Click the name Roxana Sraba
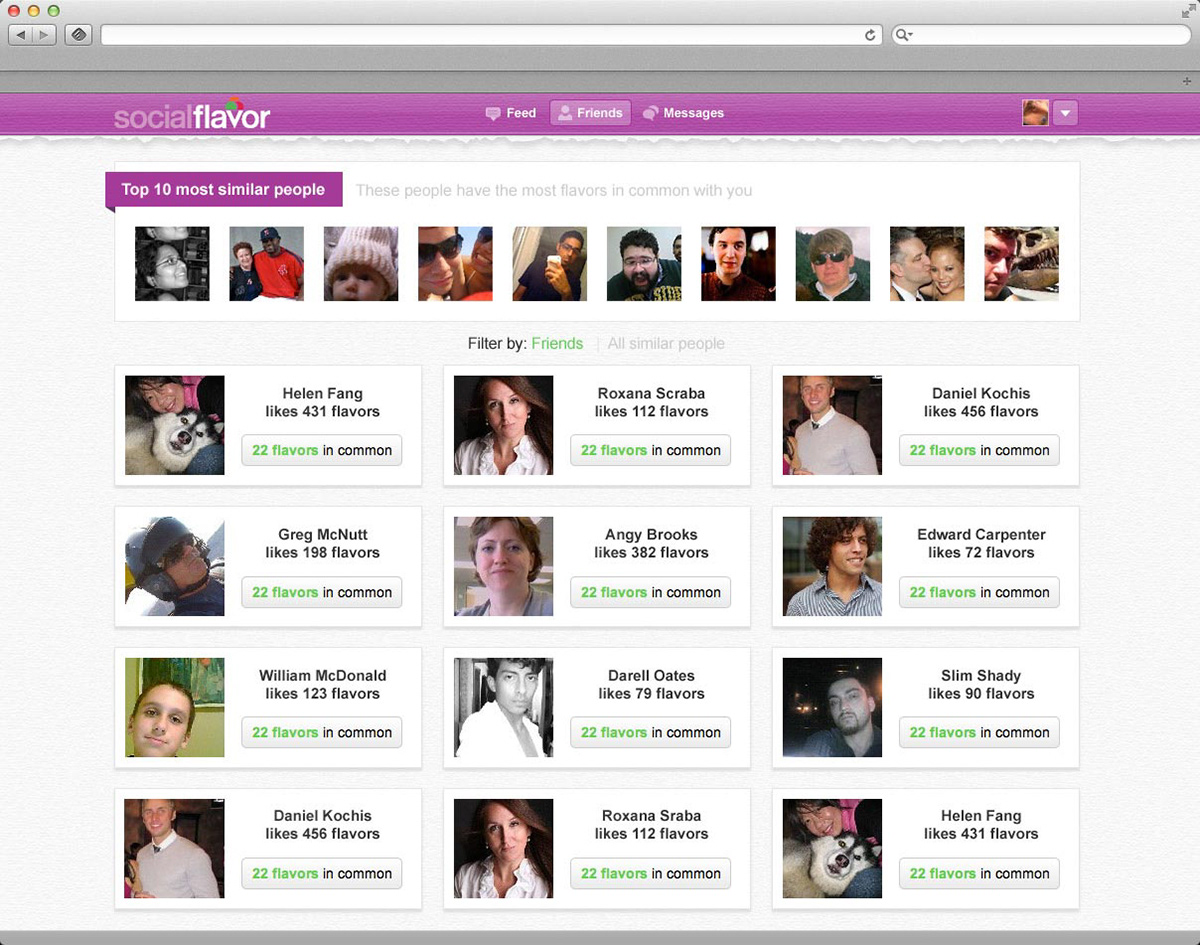1200x945 pixels. (x=651, y=816)
